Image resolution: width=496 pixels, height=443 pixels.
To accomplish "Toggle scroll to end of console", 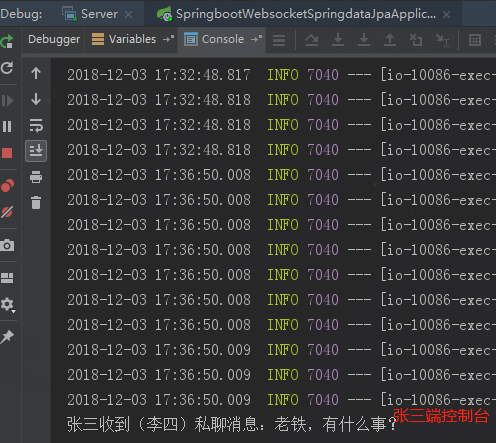I will coord(36,151).
